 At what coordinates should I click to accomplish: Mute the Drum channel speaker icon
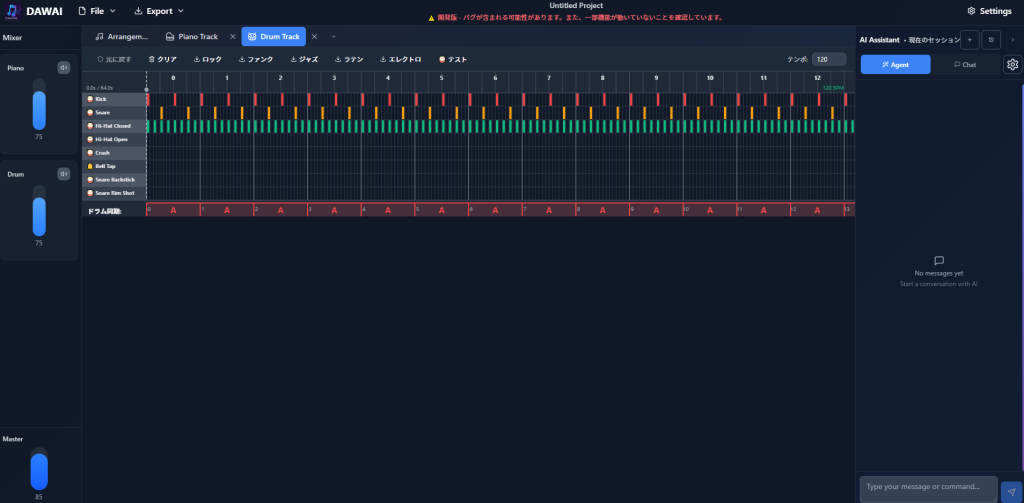pyautogui.click(x=64, y=174)
